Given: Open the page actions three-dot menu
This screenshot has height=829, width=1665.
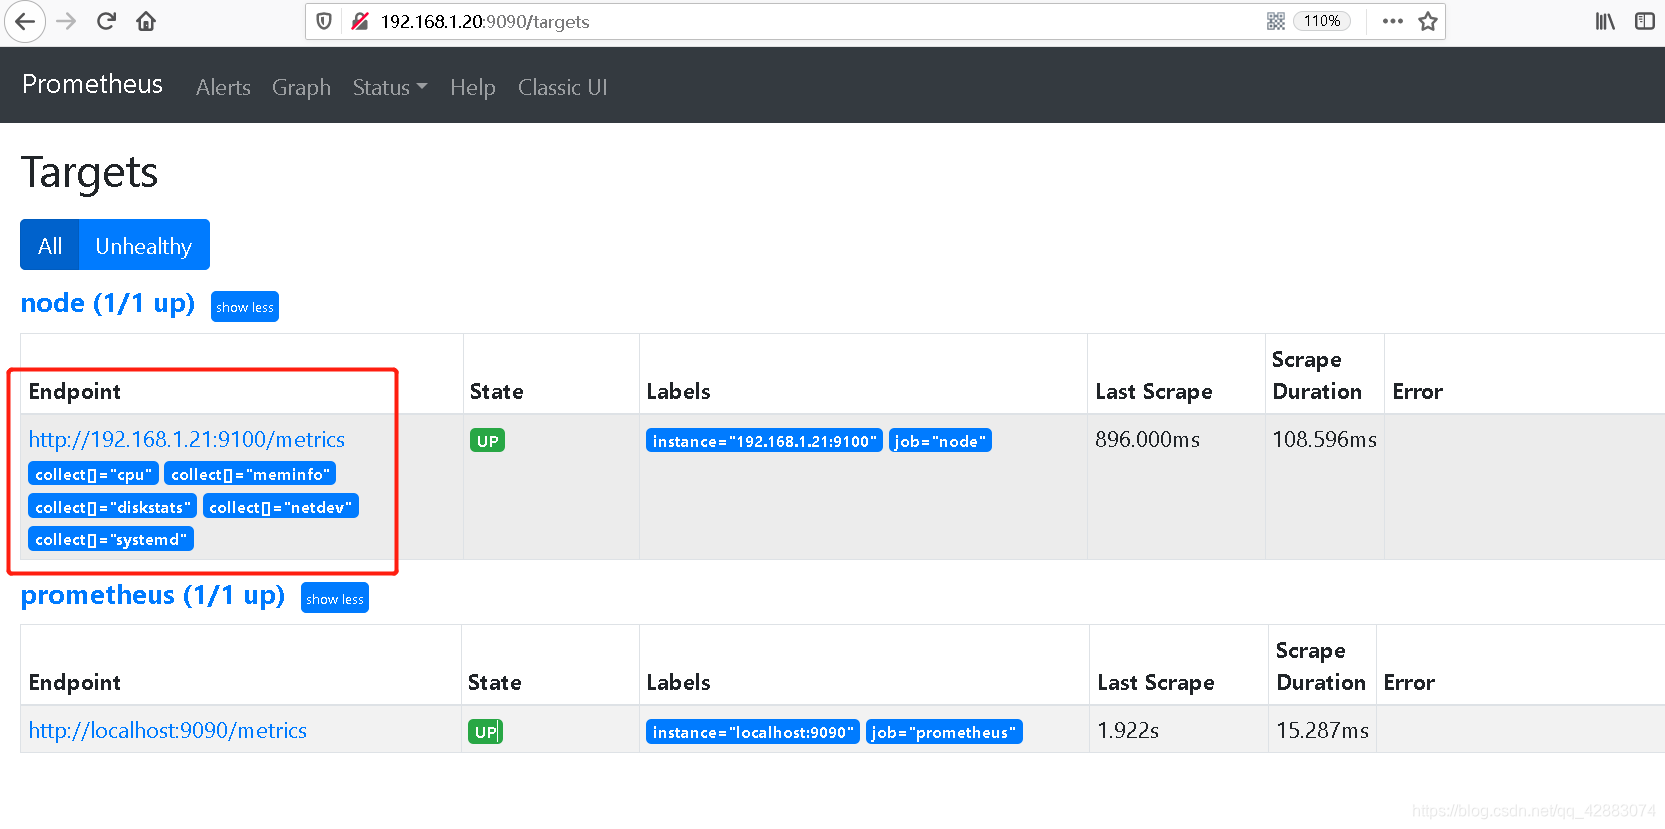Looking at the screenshot, I should coord(1392,21).
